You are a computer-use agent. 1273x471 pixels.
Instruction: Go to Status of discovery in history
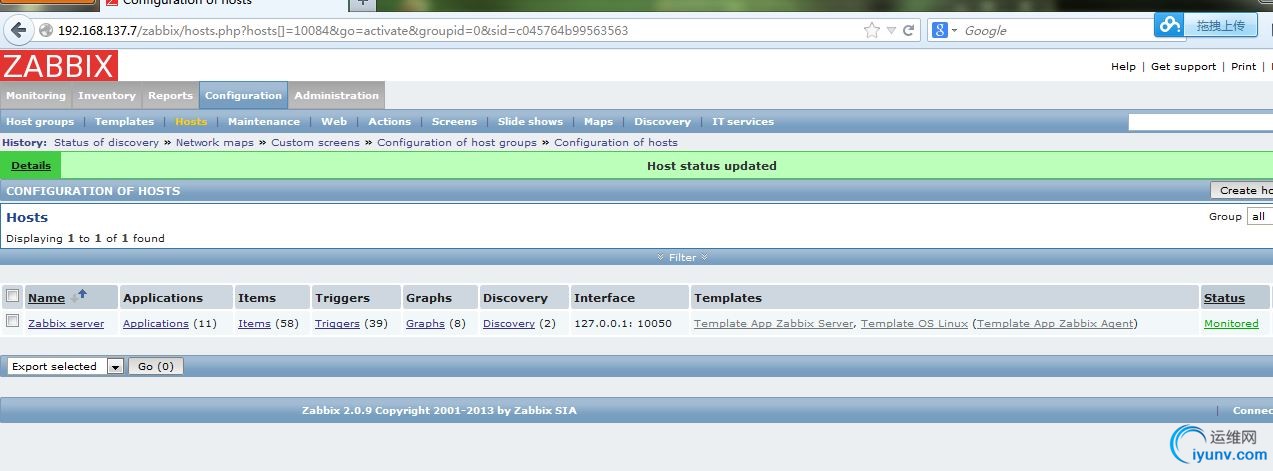click(106, 143)
